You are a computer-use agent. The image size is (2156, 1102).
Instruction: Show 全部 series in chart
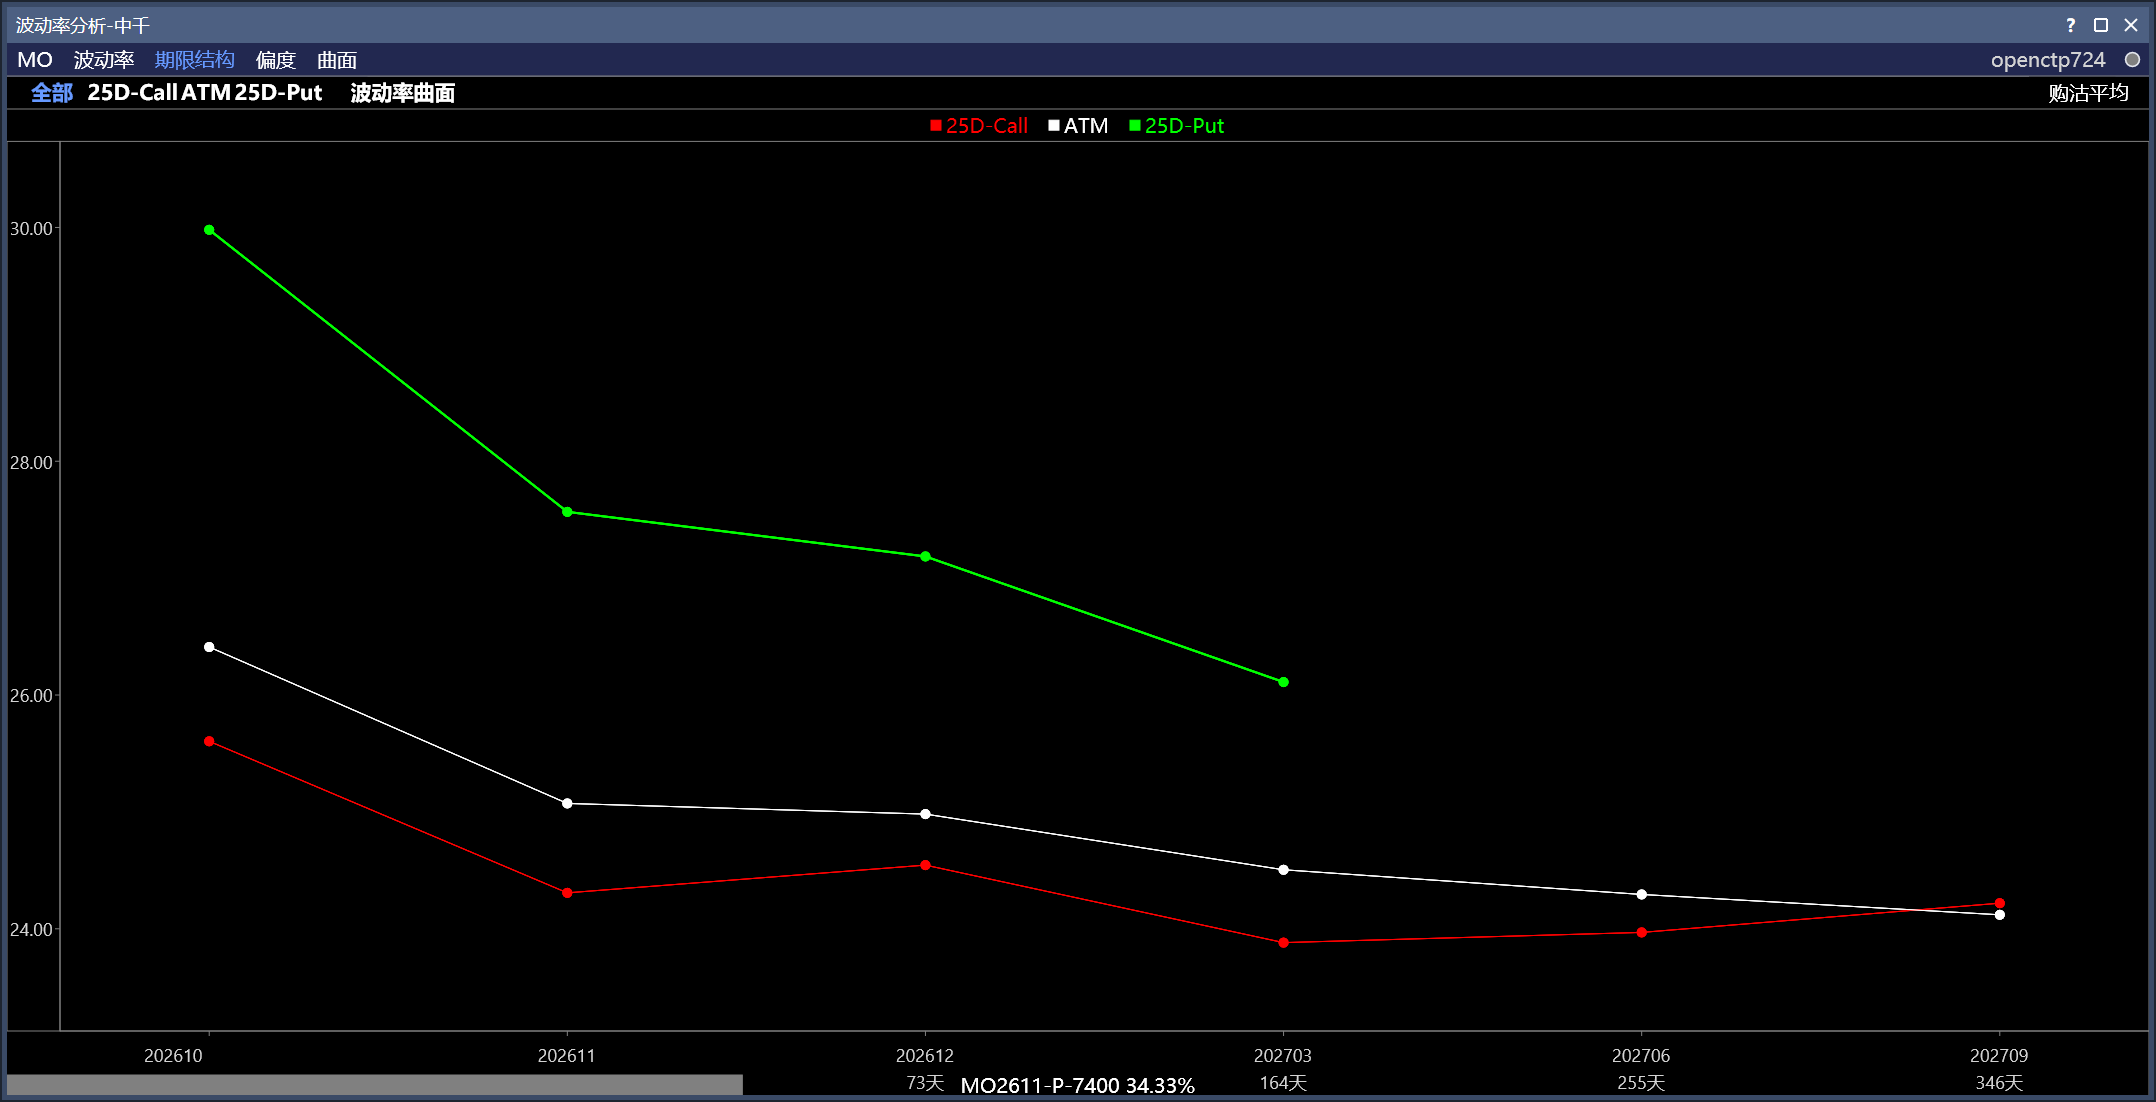point(52,93)
